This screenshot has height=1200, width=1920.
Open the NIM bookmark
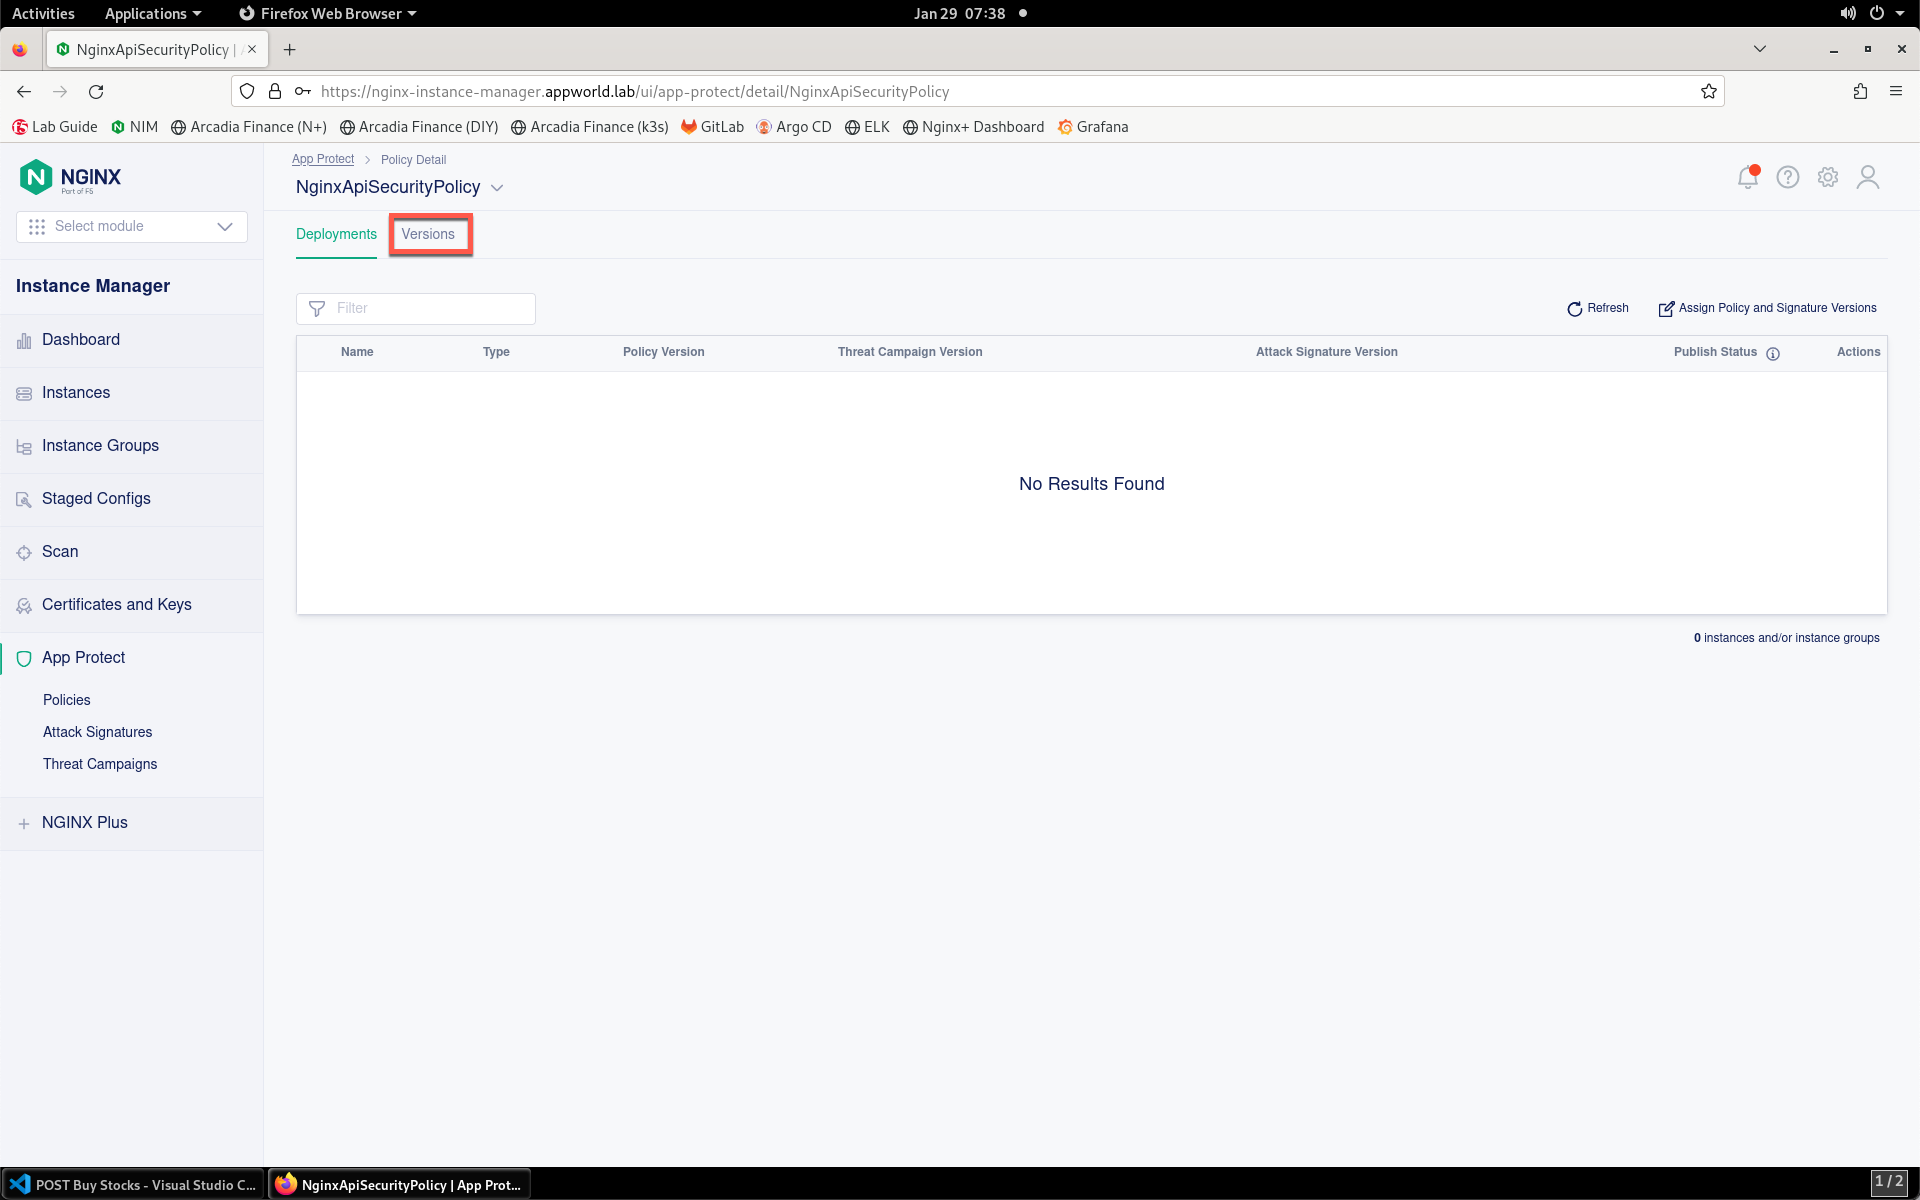135,127
